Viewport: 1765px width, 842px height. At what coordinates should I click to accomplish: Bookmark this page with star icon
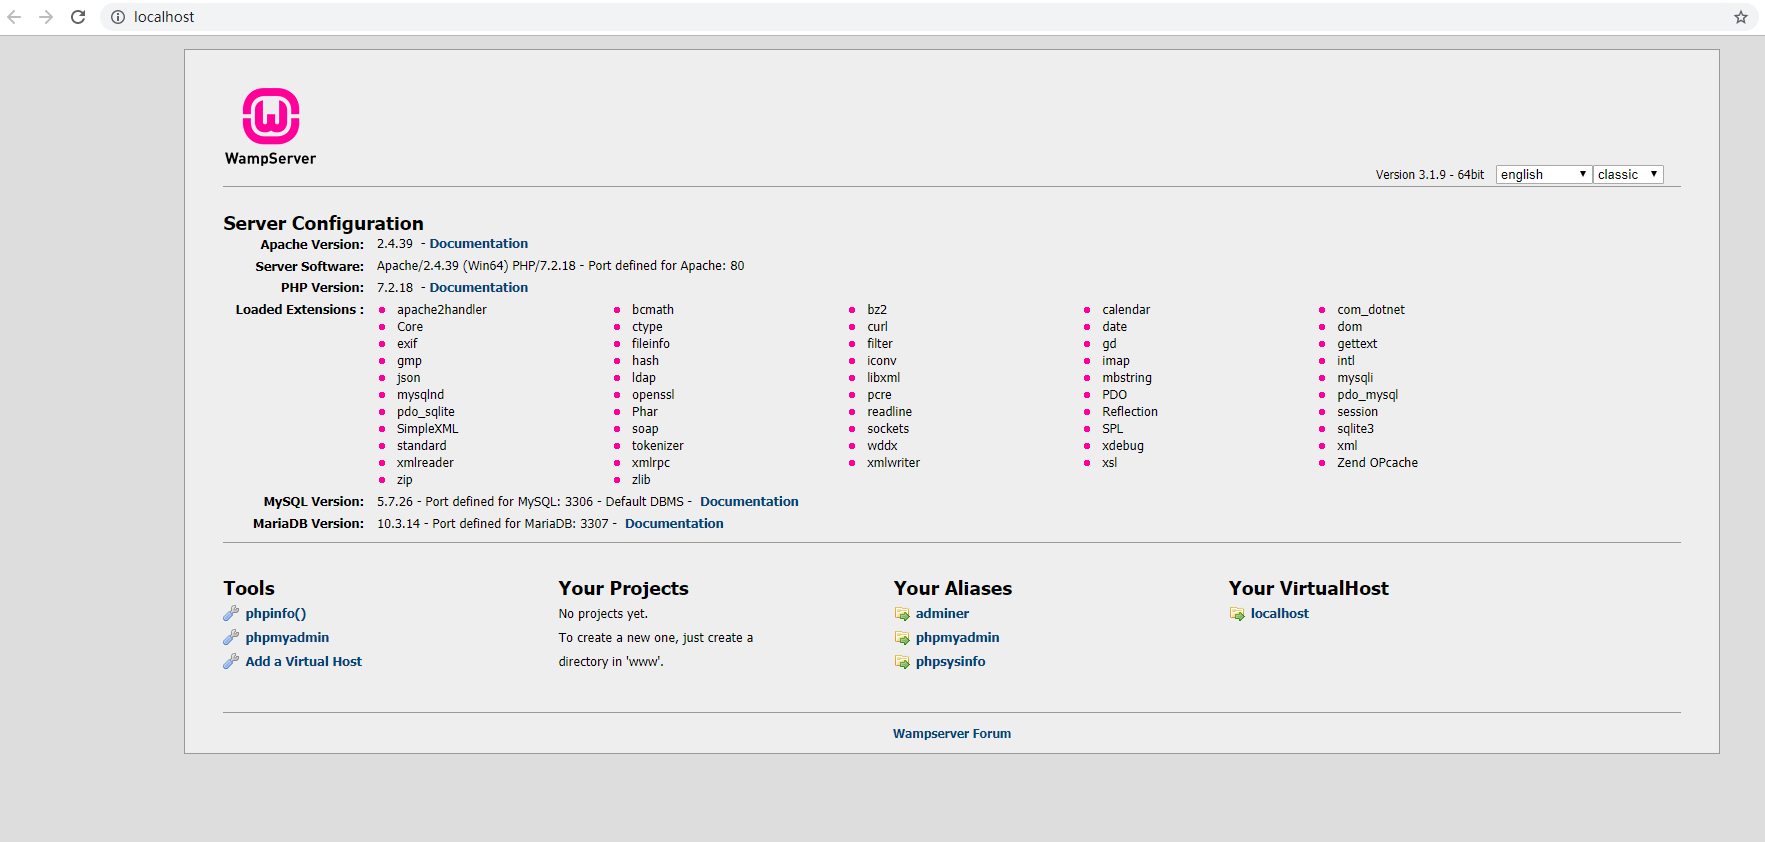(x=1741, y=17)
